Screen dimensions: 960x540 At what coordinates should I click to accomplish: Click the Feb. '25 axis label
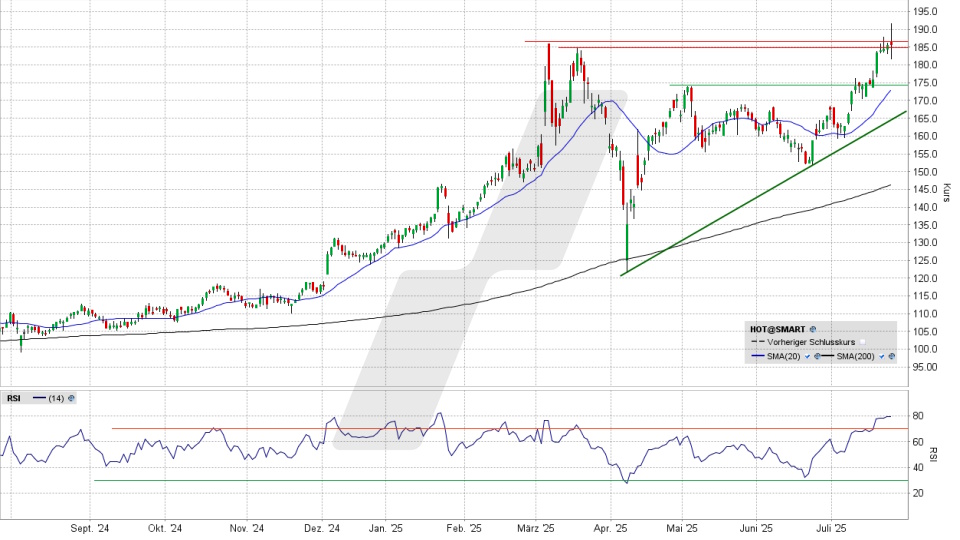click(x=464, y=529)
